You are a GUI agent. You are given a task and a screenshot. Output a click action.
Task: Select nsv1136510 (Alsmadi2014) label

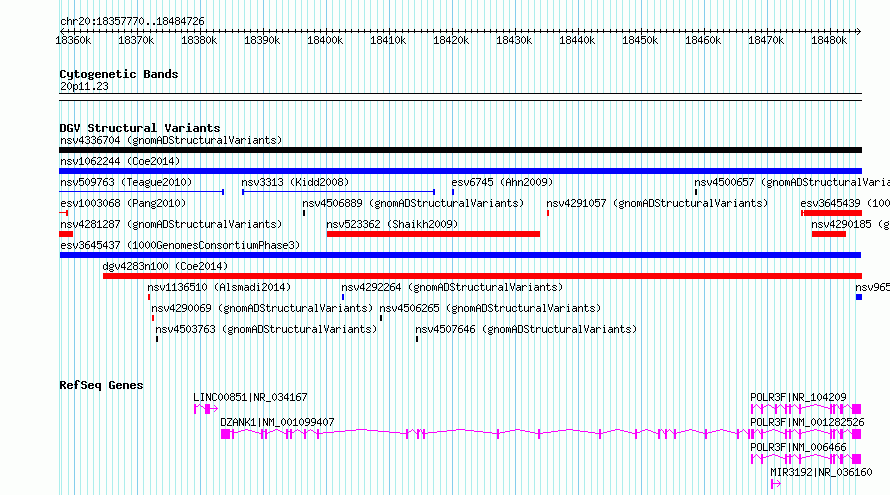tap(219, 287)
